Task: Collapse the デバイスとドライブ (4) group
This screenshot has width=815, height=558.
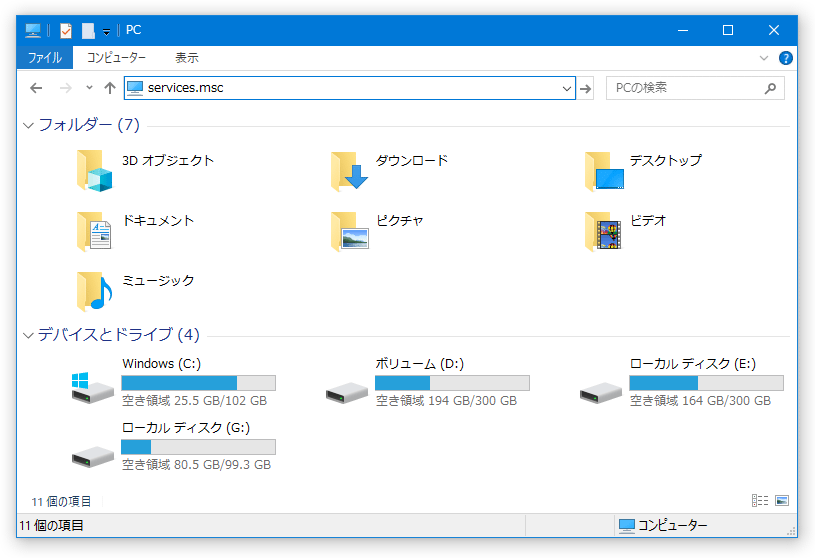Action: tap(29, 335)
